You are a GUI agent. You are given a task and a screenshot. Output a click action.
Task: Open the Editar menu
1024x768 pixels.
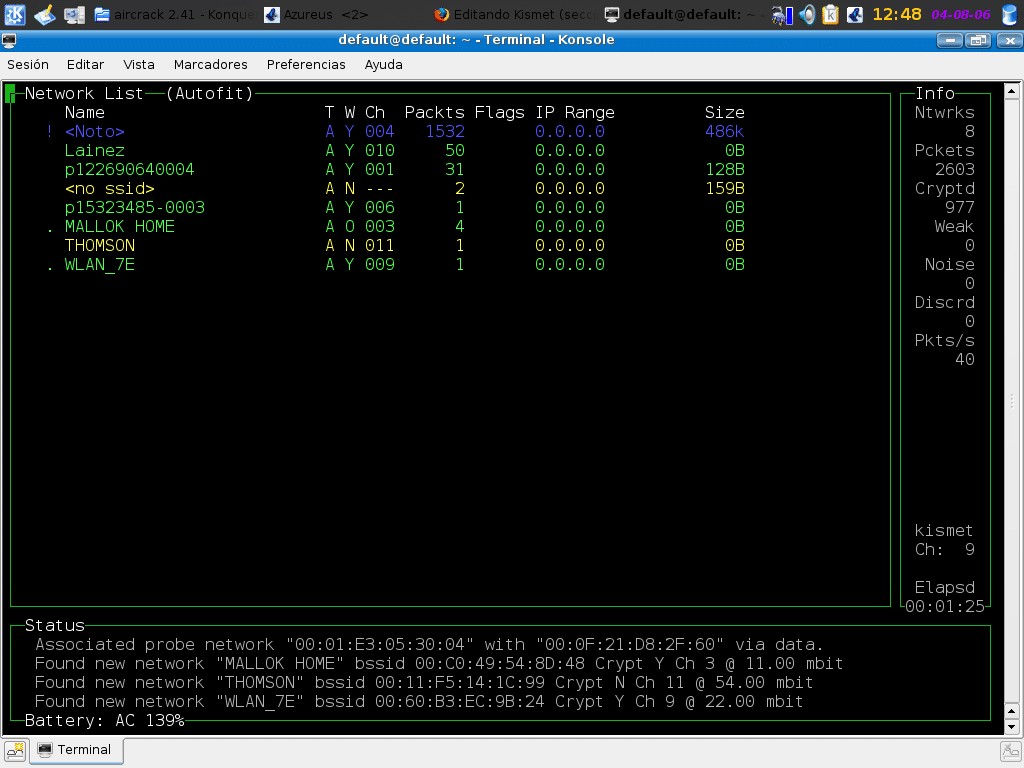(x=85, y=64)
